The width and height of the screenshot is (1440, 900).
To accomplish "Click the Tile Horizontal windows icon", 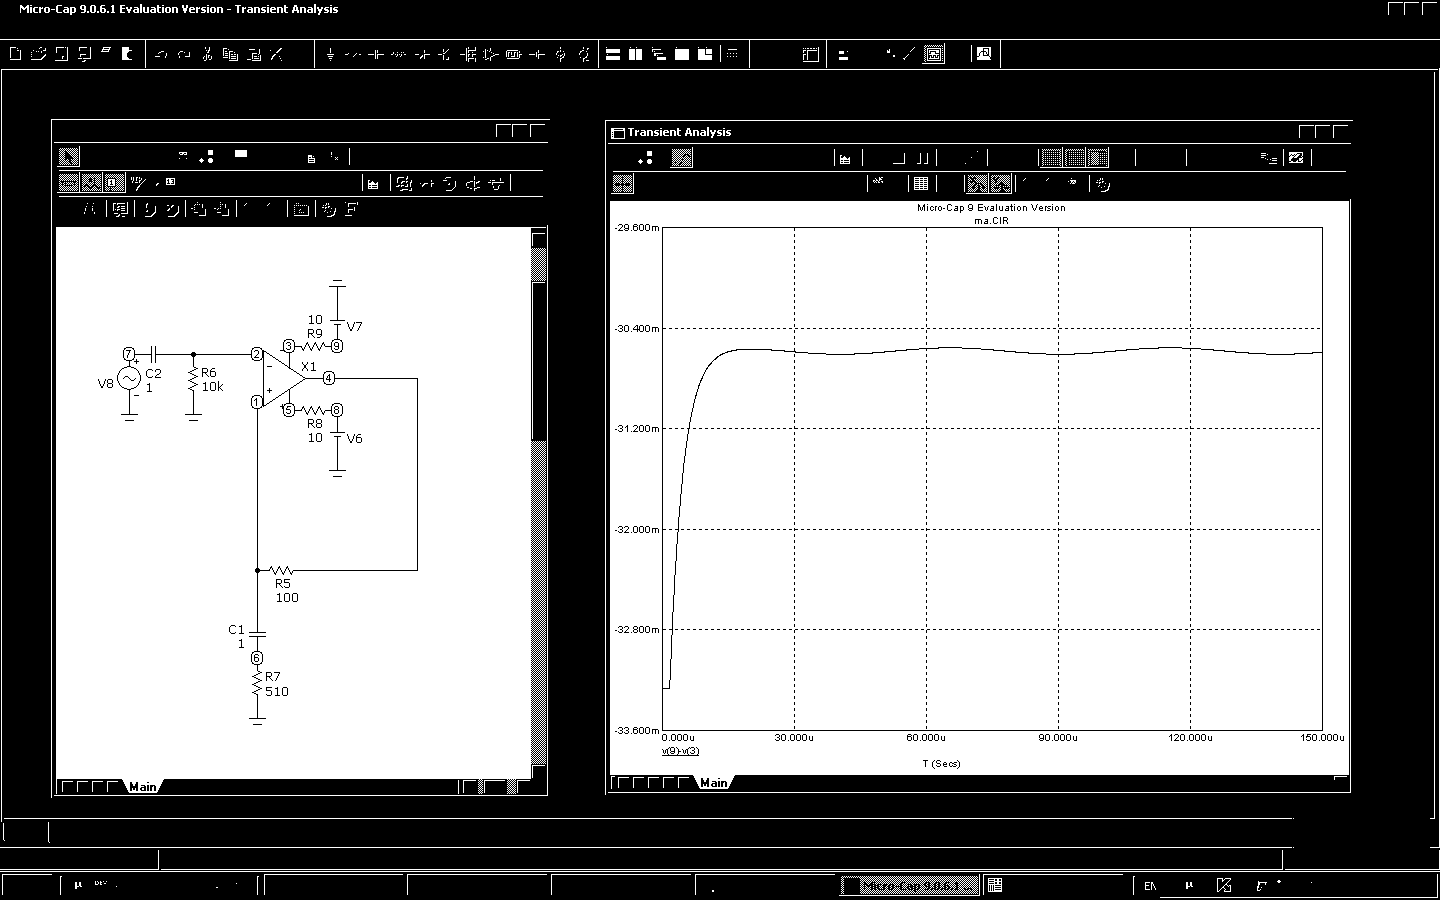I will coord(614,55).
